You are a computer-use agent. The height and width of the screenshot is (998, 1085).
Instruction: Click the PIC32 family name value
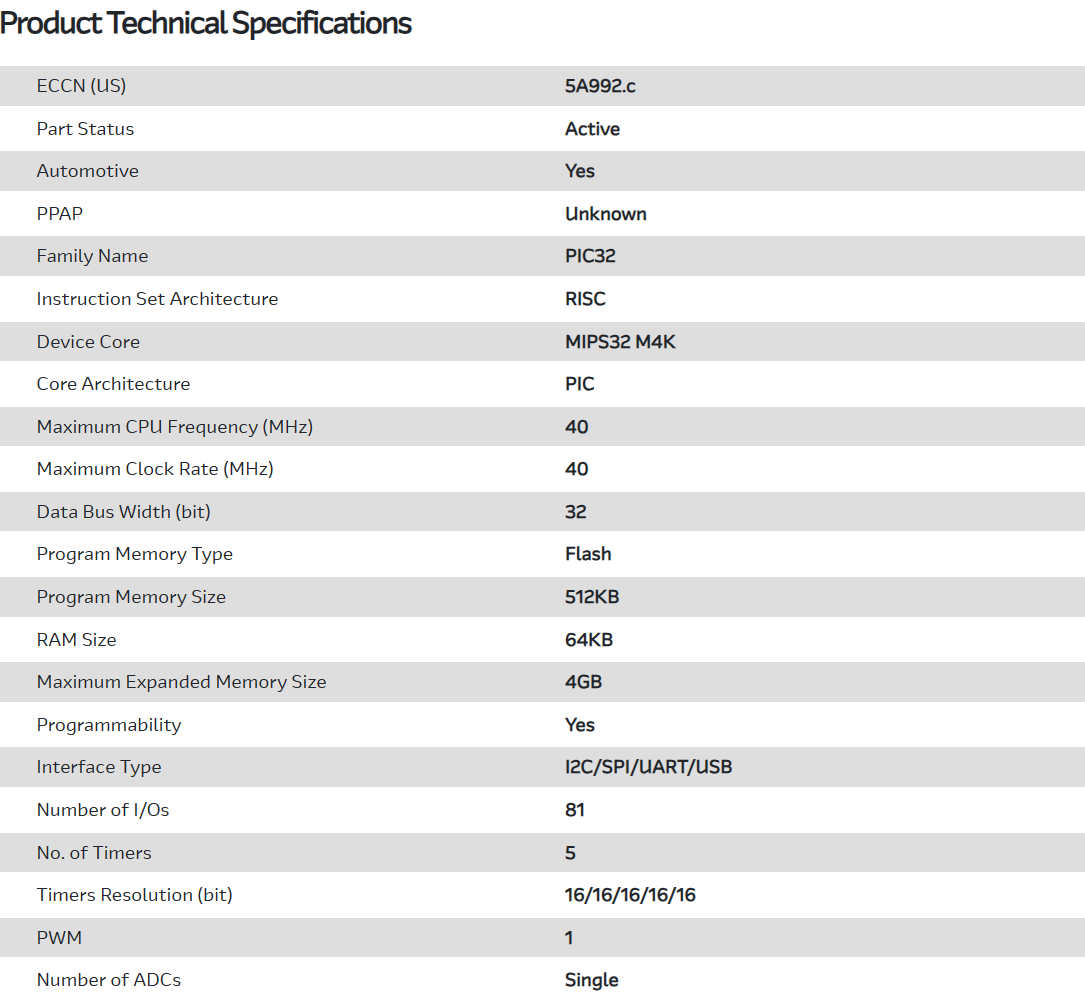click(x=590, y=256)
